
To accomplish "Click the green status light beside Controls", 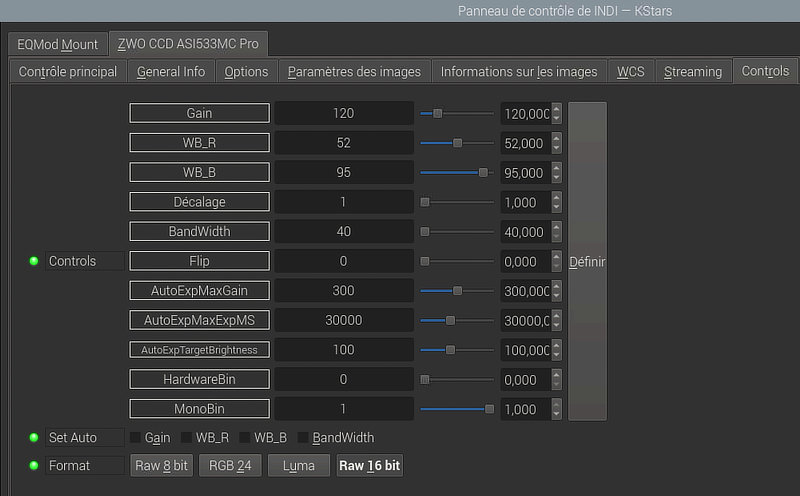I will coord(34,261).
